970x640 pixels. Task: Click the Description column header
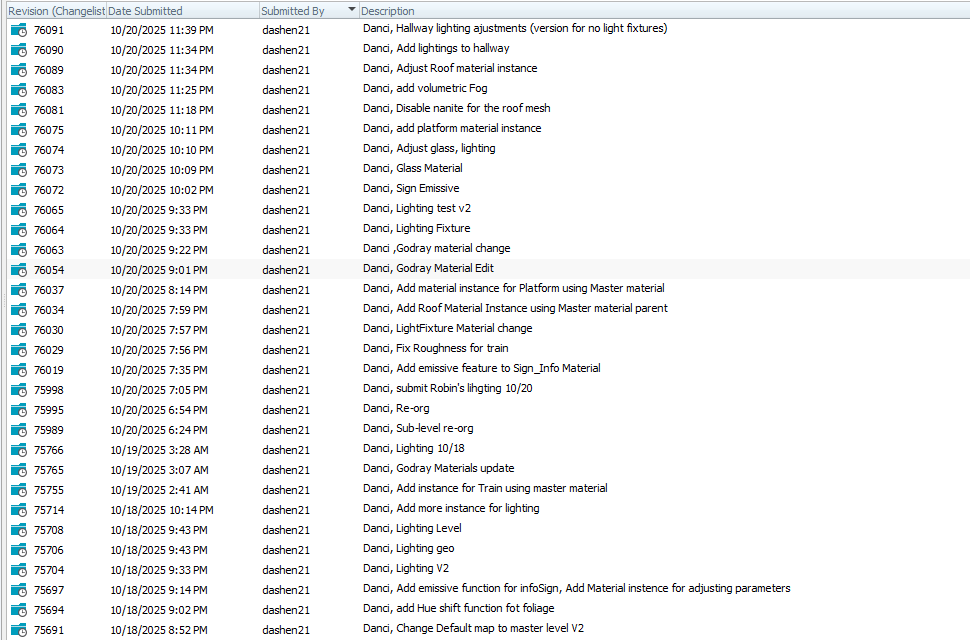tap(388, 10)
